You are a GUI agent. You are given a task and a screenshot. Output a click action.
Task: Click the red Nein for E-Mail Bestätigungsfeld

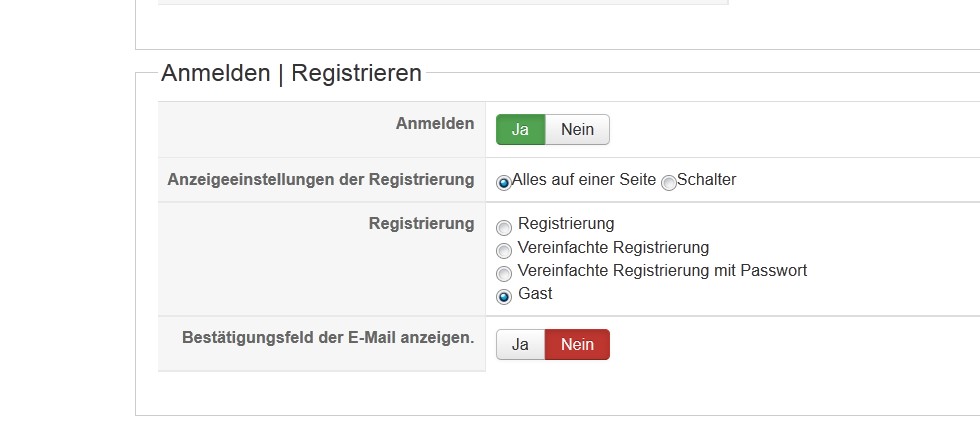coord(577,345)
